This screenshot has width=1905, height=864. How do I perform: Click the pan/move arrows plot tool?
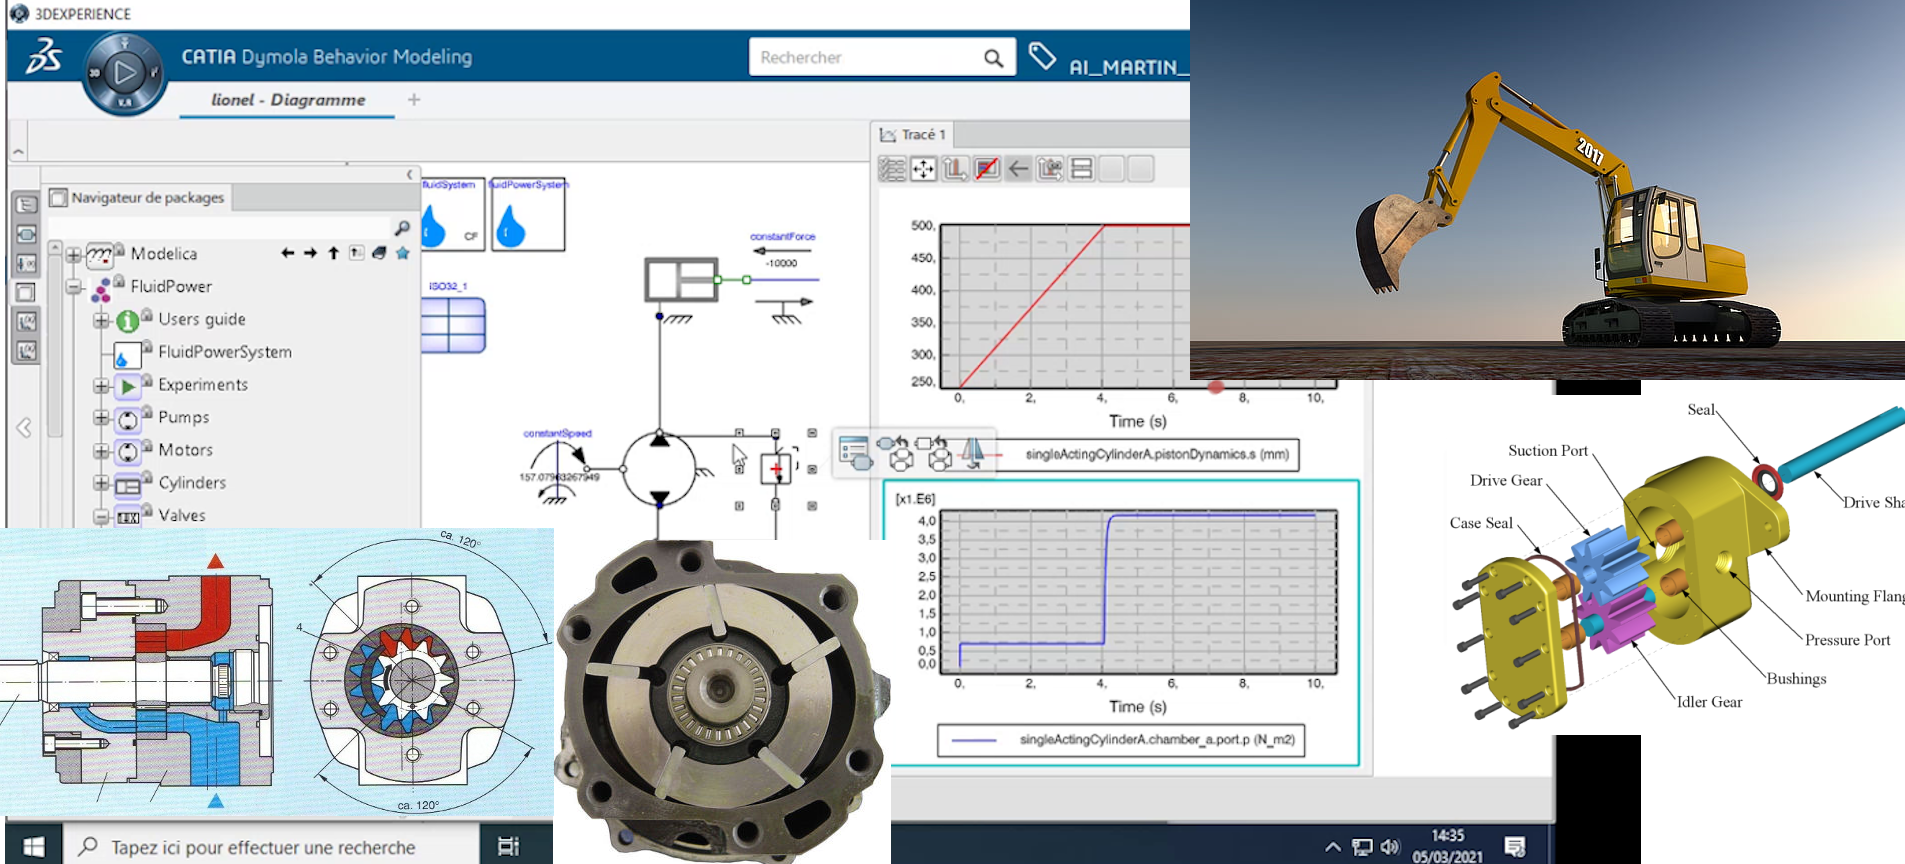coord(923,169)
